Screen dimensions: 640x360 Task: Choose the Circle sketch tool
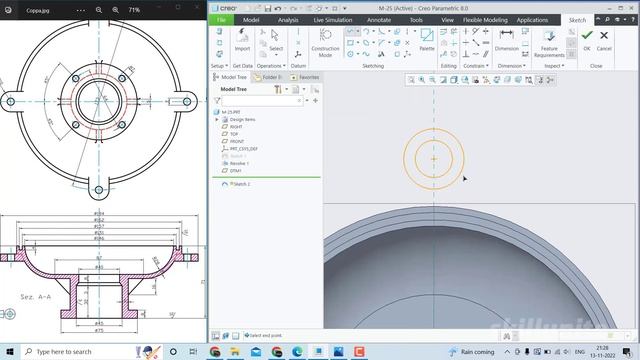coord(351,54)
